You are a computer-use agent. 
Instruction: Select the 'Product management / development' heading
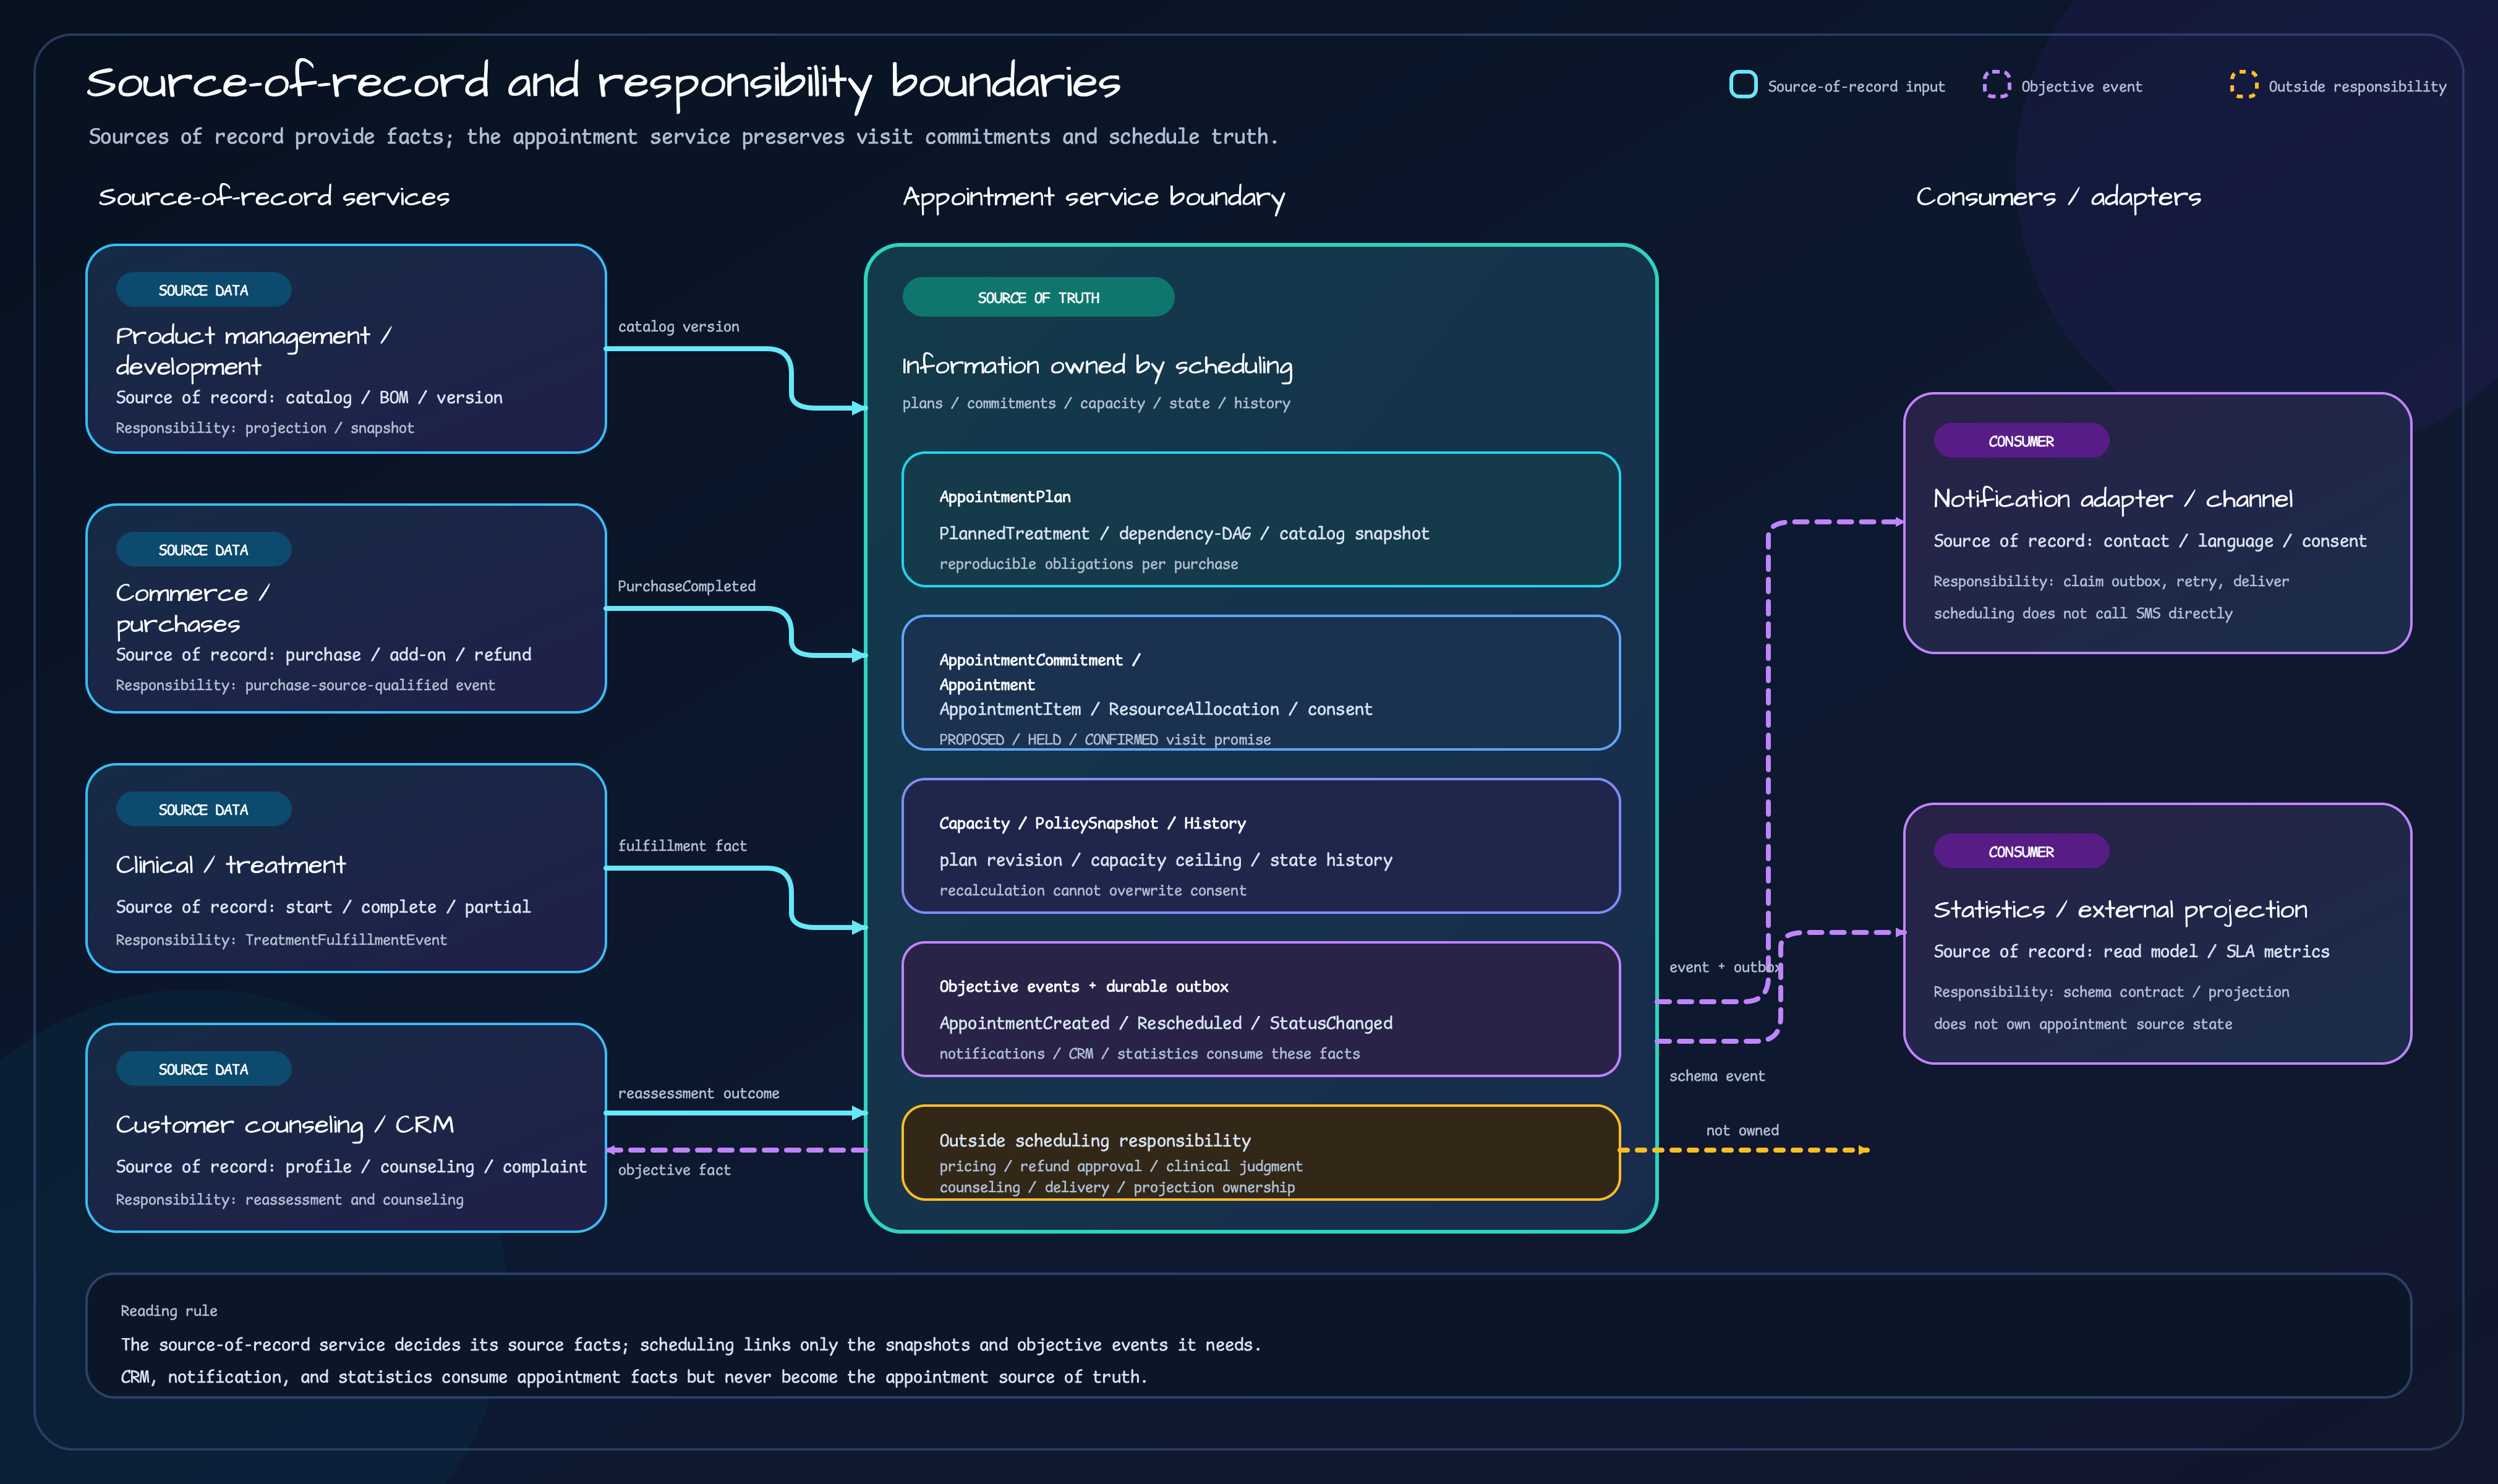[253, 351]
